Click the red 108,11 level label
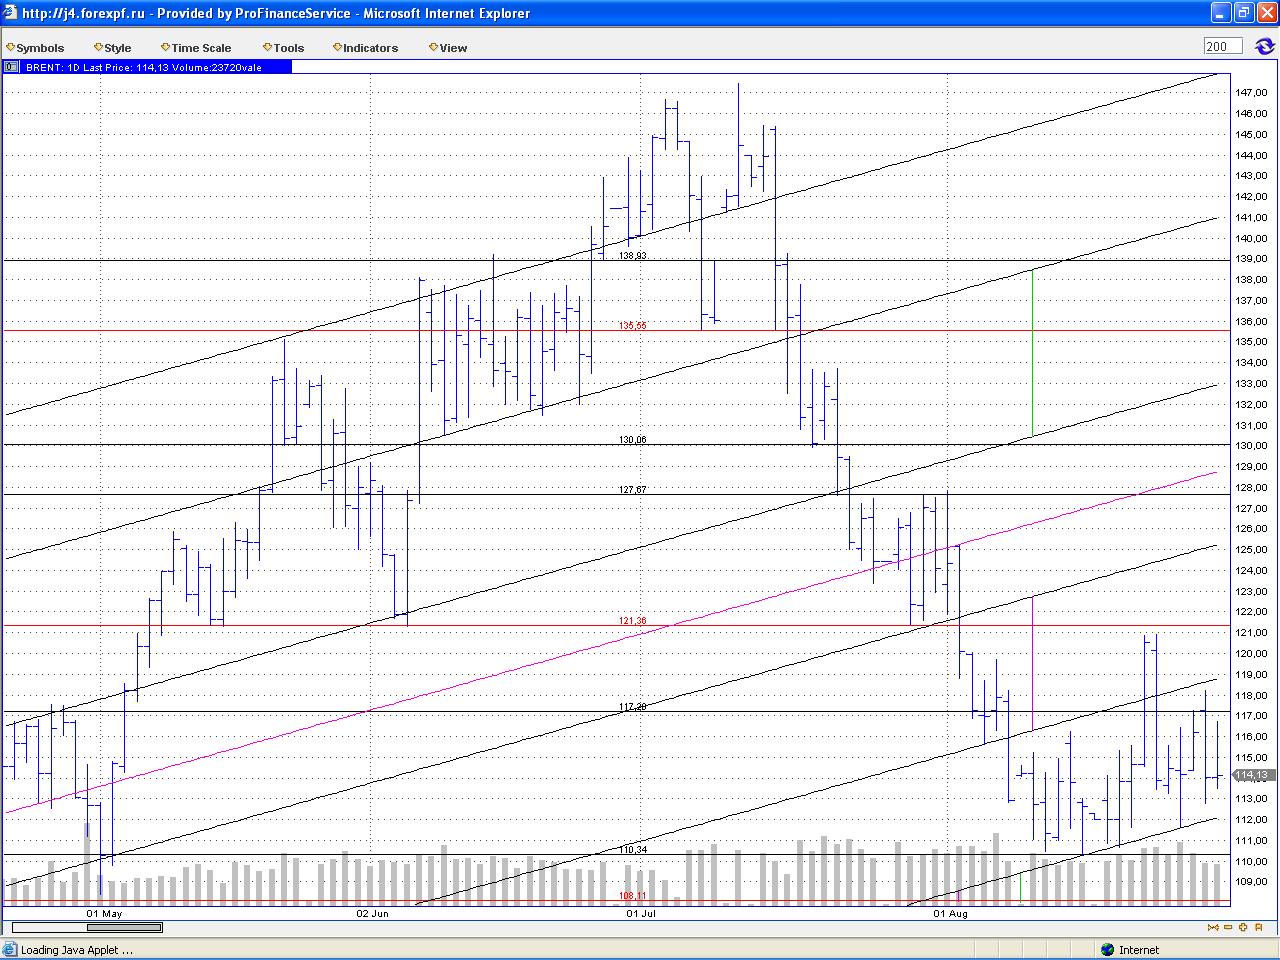The height and width of the screenshot is (960, 1280). [632, 896]
